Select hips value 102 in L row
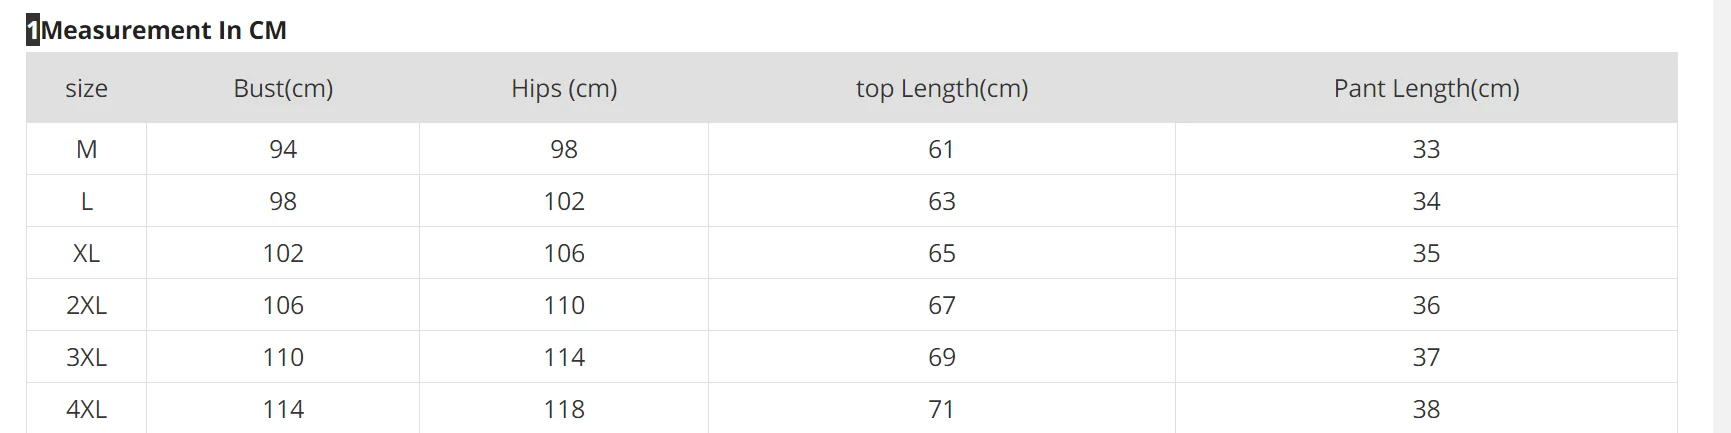The image size is (1731, 433). pos(564,201)
